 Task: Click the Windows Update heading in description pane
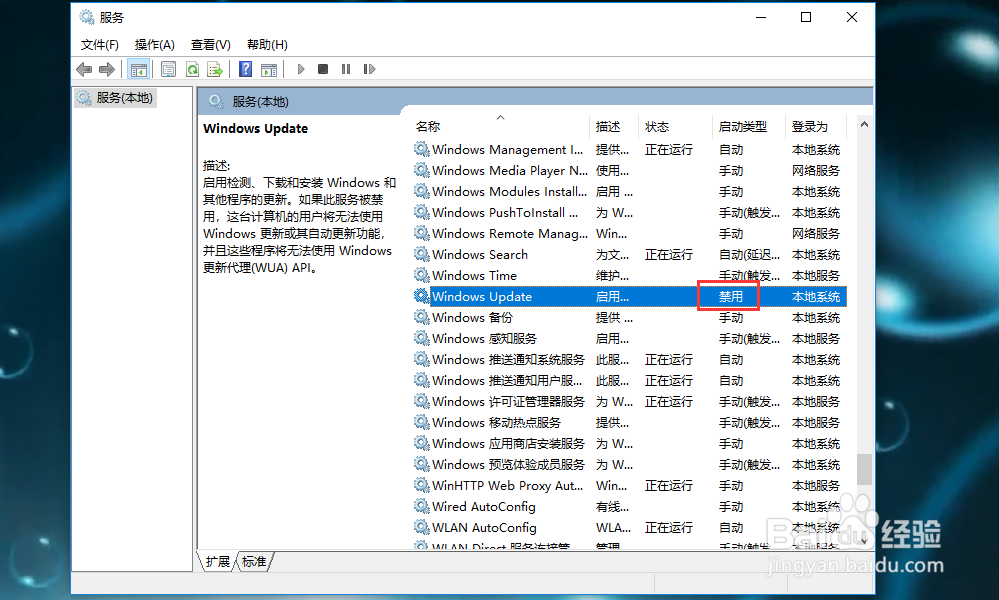pyautogui.click(x=255, y=129)
